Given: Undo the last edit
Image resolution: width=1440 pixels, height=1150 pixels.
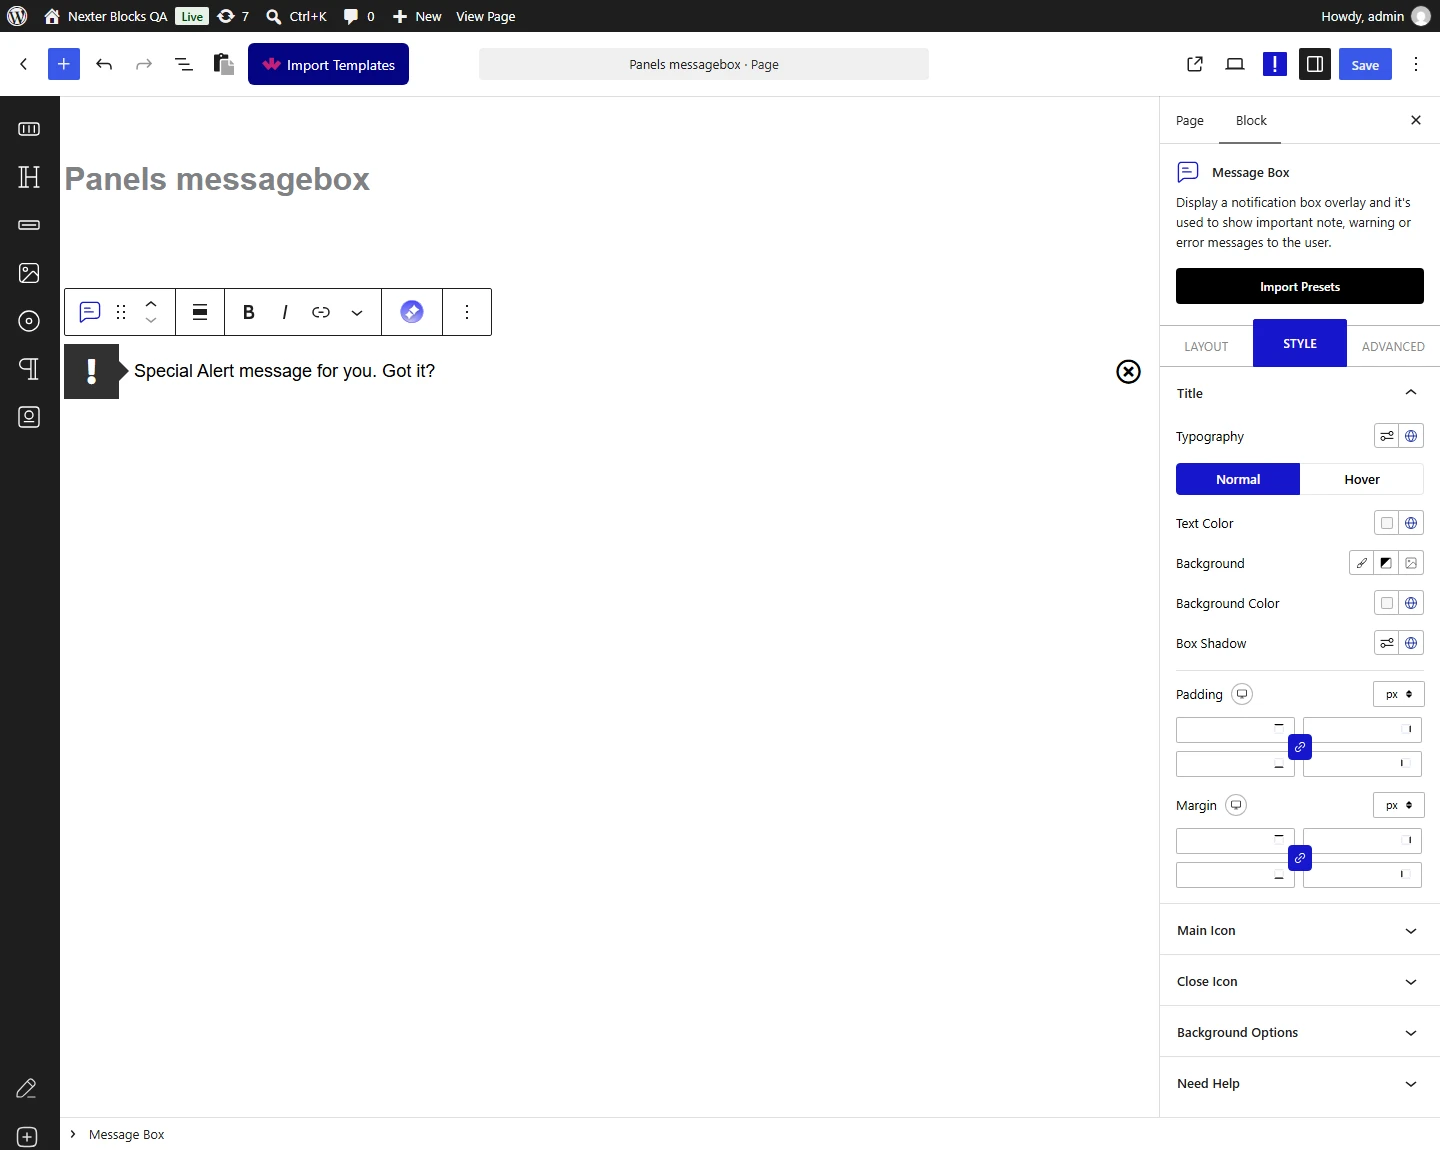Looking at the screenshot, I should (x=104, y=64).
